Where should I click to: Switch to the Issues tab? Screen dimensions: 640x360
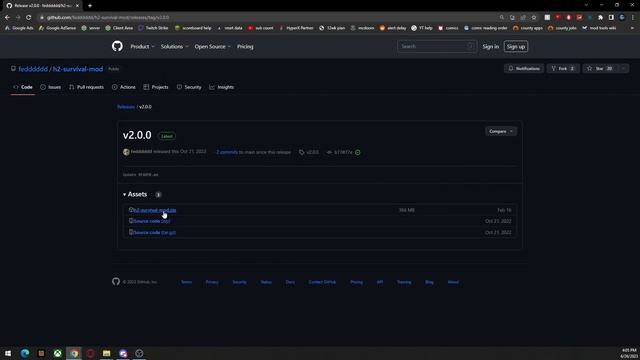[x=51, y=87]
